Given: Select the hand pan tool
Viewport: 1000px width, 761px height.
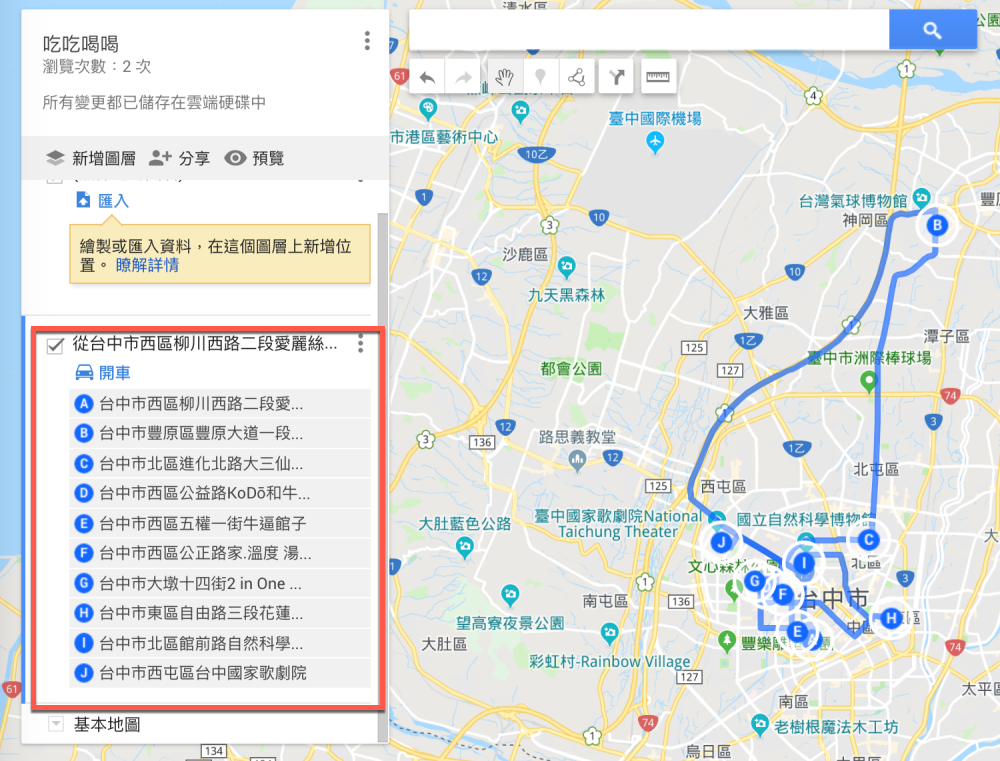Looking at the screenshot, I should tap(504, 77).
